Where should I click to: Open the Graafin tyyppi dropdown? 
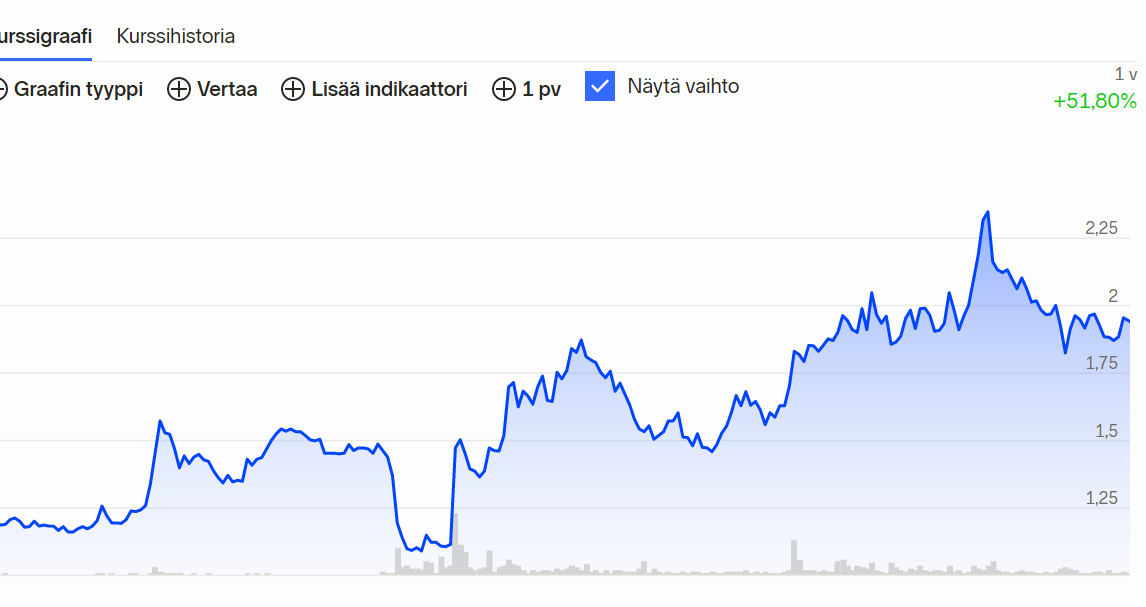click(72, 89)
